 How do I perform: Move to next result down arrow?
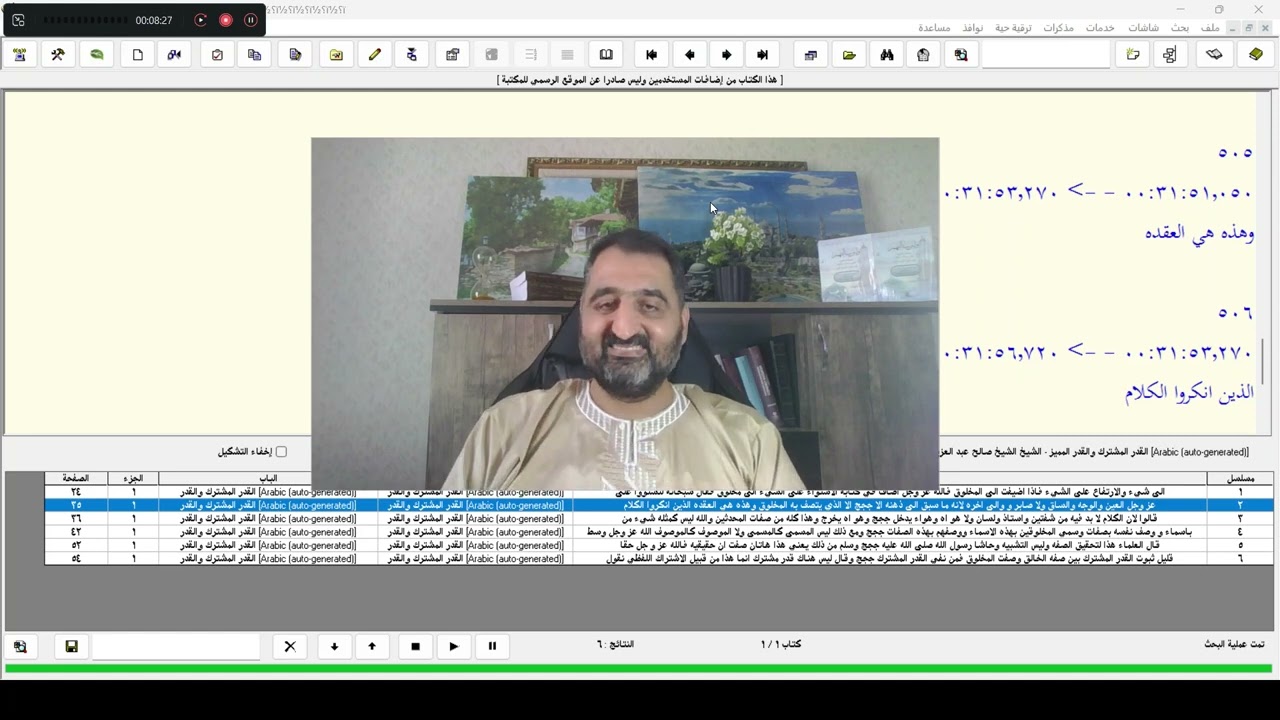(x=334, y=646)
